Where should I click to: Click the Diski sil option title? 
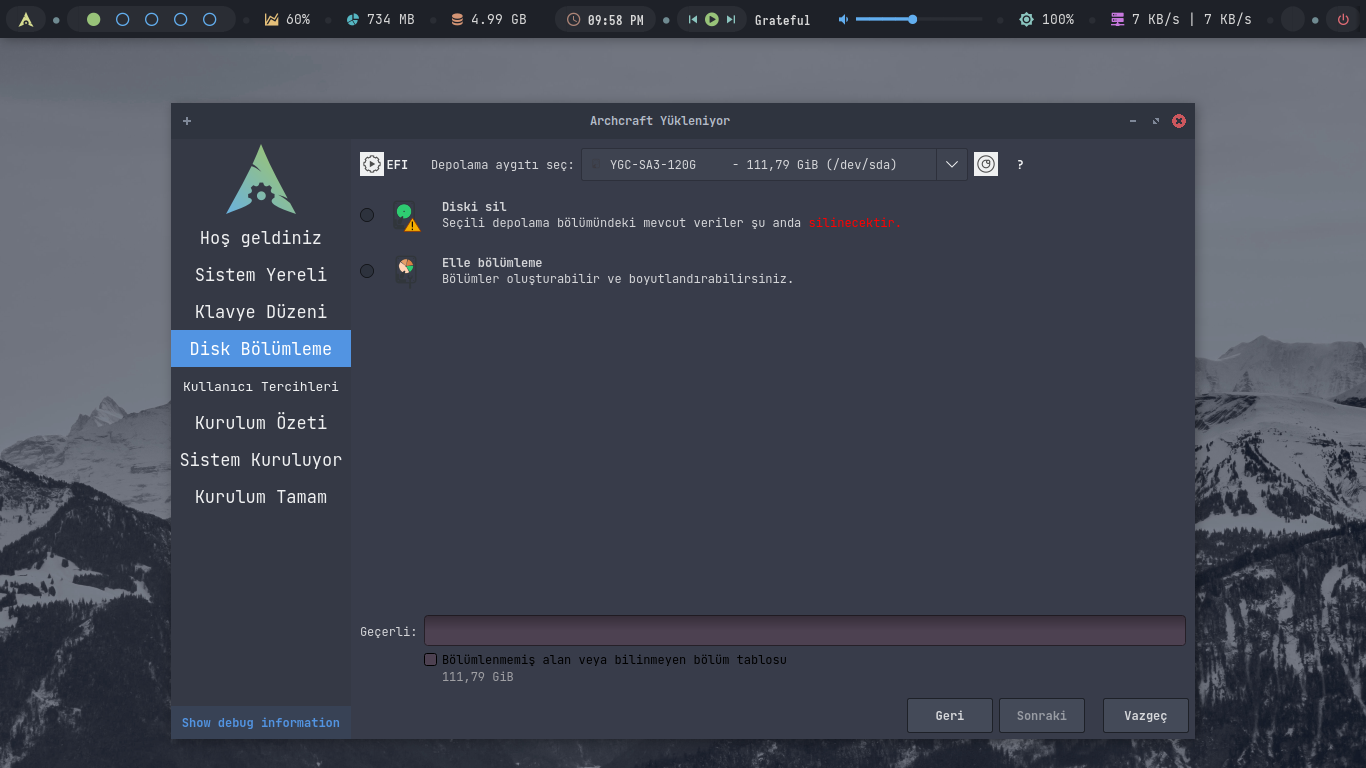475,207
